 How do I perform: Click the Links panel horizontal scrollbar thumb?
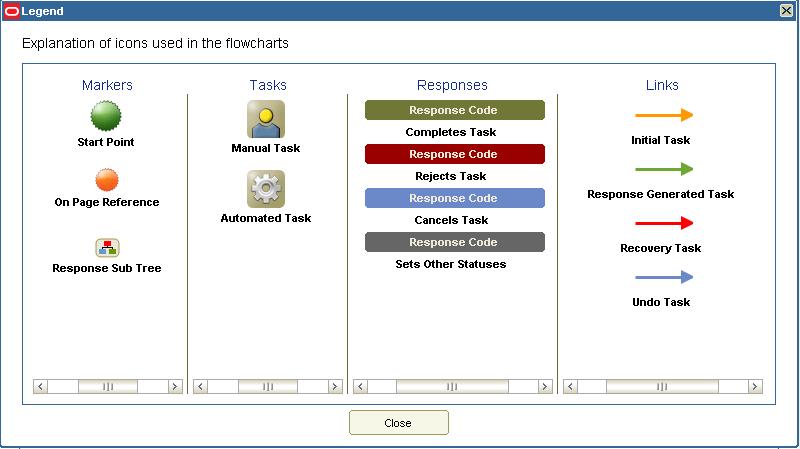[x=662, y=386]
